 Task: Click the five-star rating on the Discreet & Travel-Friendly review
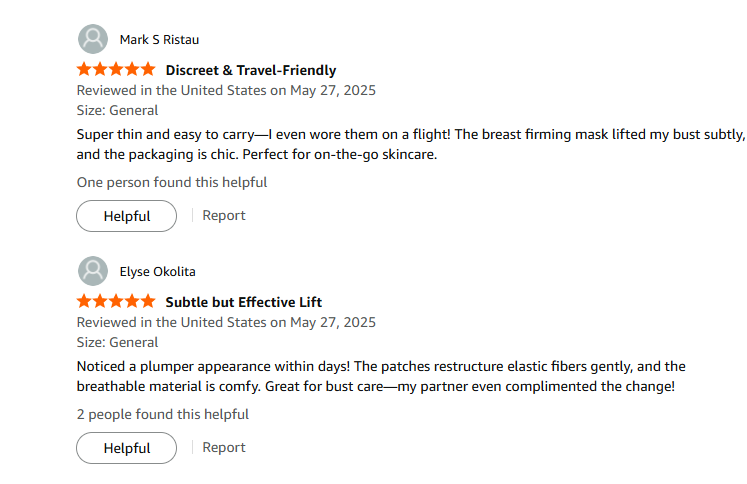pyautogui.click(x=116, y=70)
